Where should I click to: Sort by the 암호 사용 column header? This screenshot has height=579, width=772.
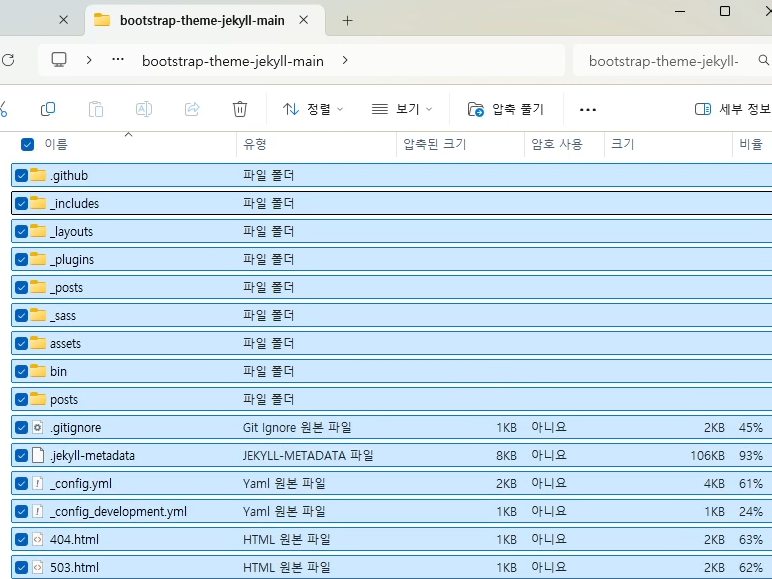[557, 144]
